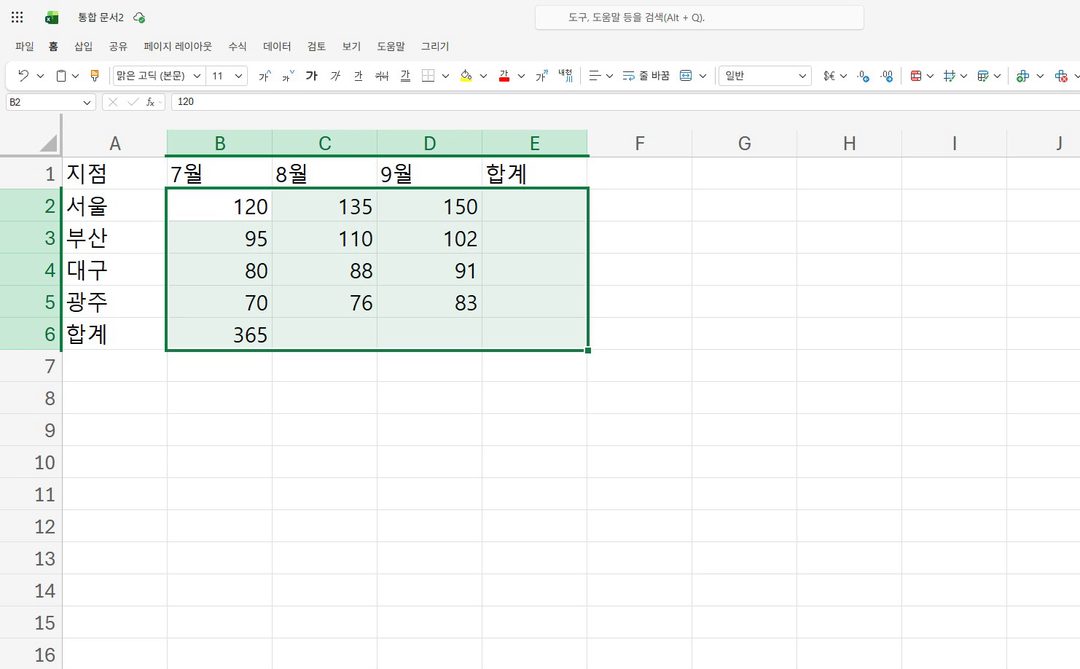Open the 그리기 tab
Image resolution: width=1080 pixels, height=669 pixels.
coord(435,46)
